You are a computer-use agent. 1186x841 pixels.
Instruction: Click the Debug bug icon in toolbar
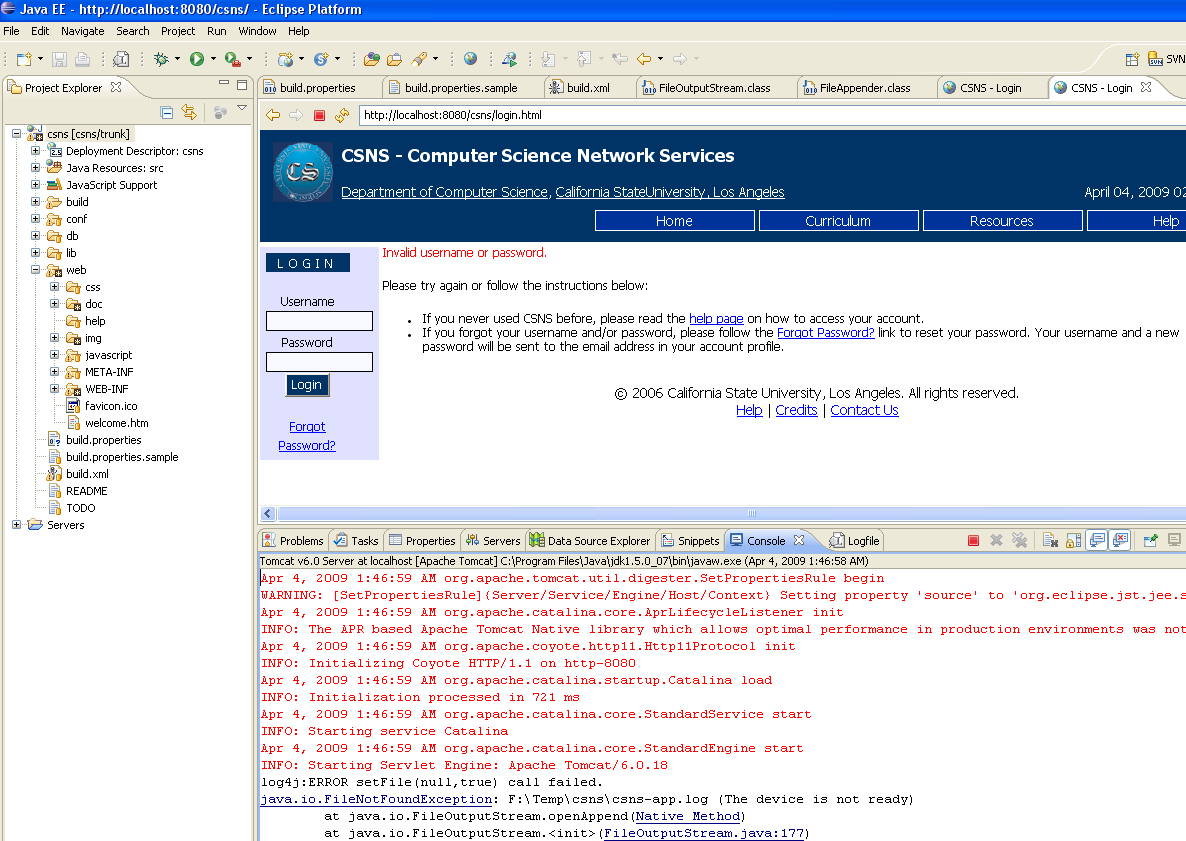pos(160,60)
